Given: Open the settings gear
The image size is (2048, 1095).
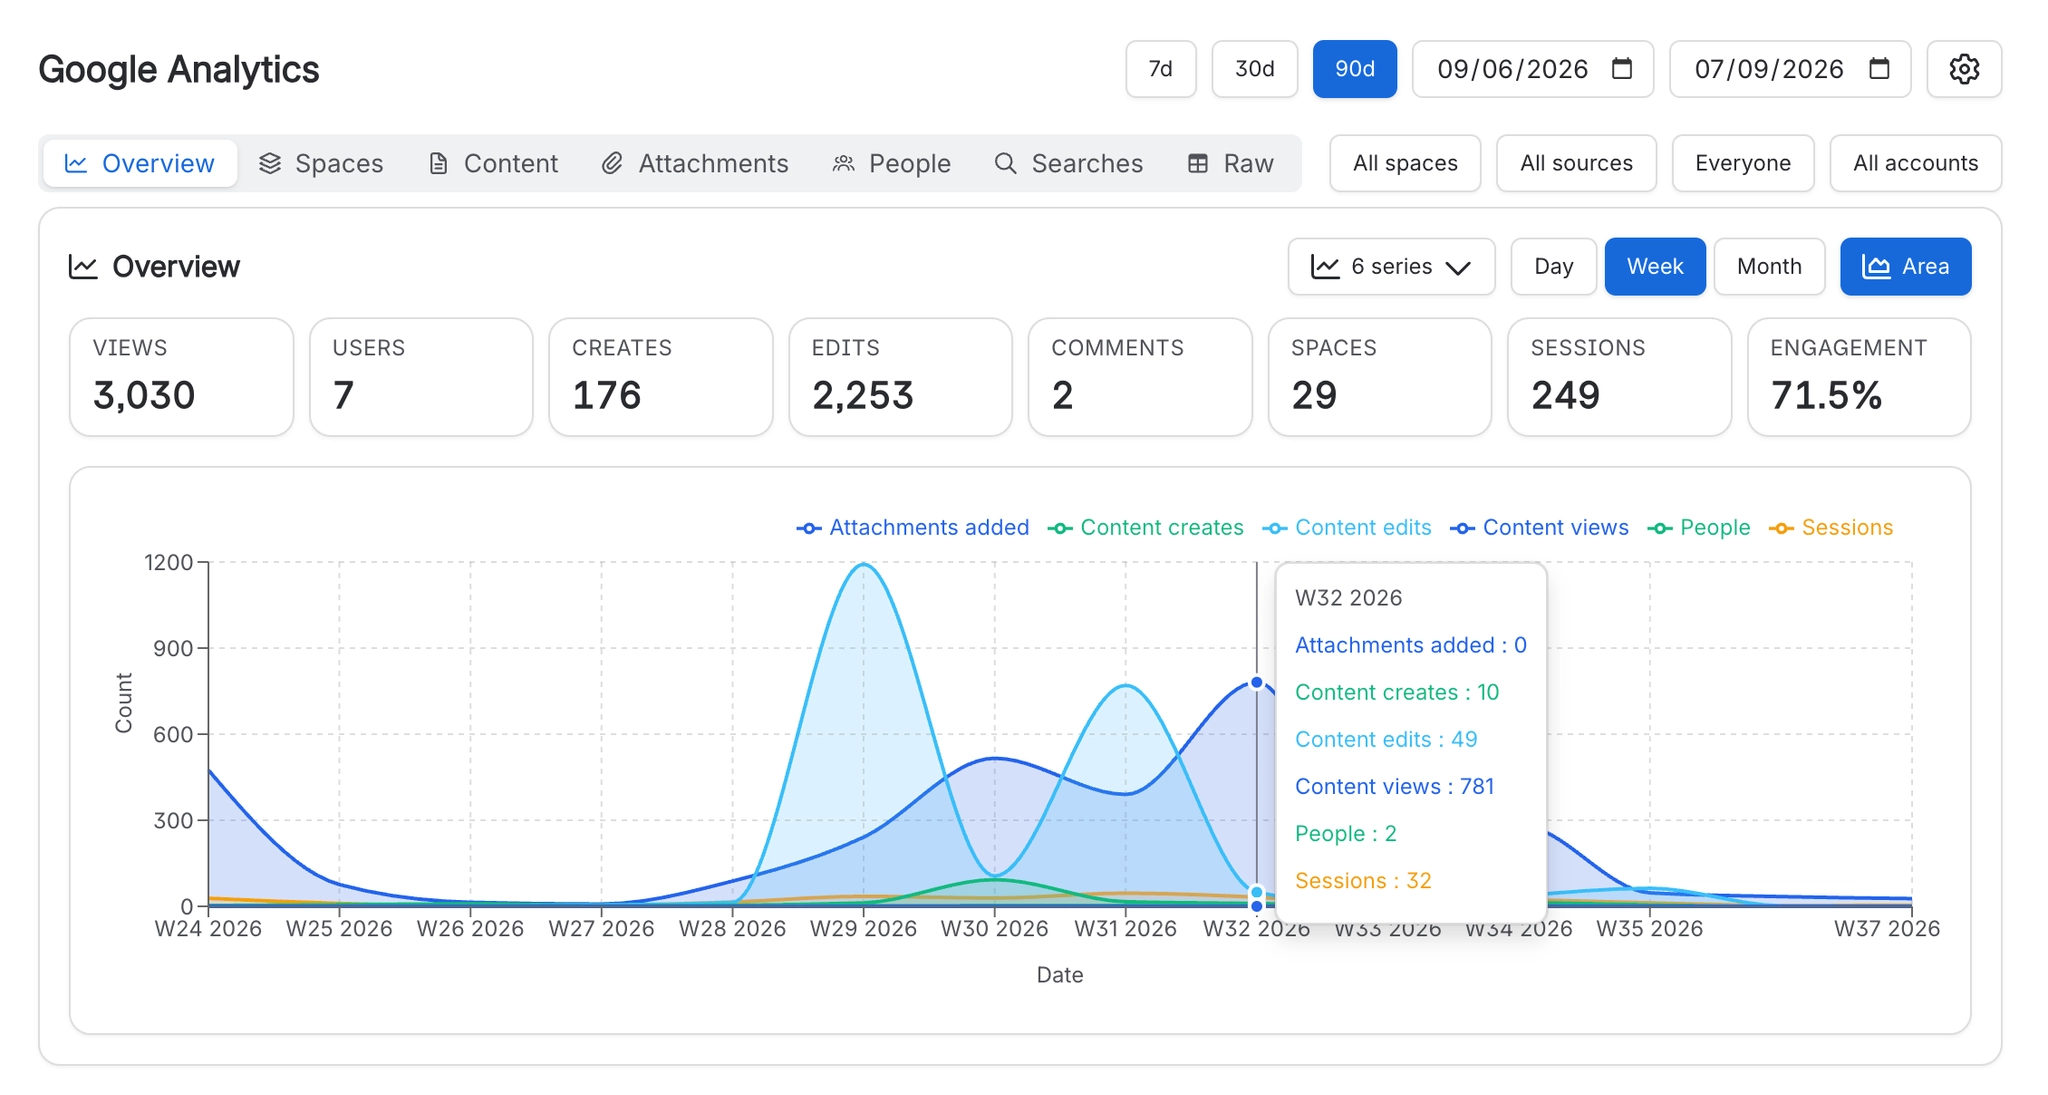Looking at the screenshot, I should pos(1964,69).
